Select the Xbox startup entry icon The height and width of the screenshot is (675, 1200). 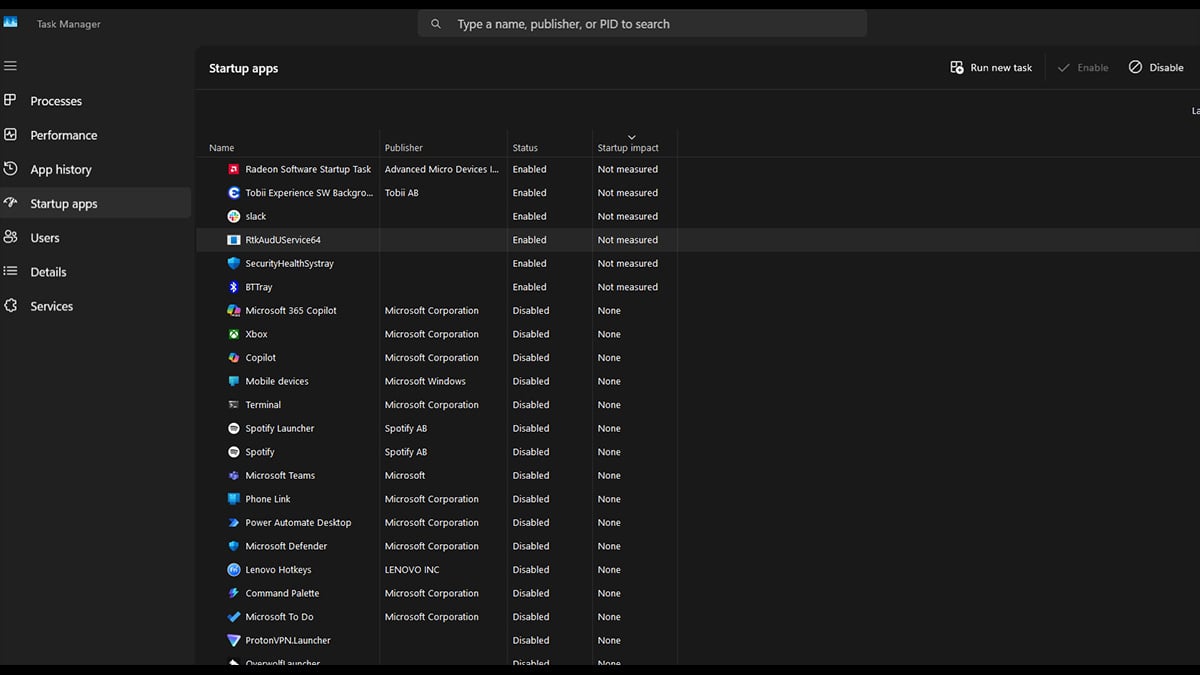point(234,334)
